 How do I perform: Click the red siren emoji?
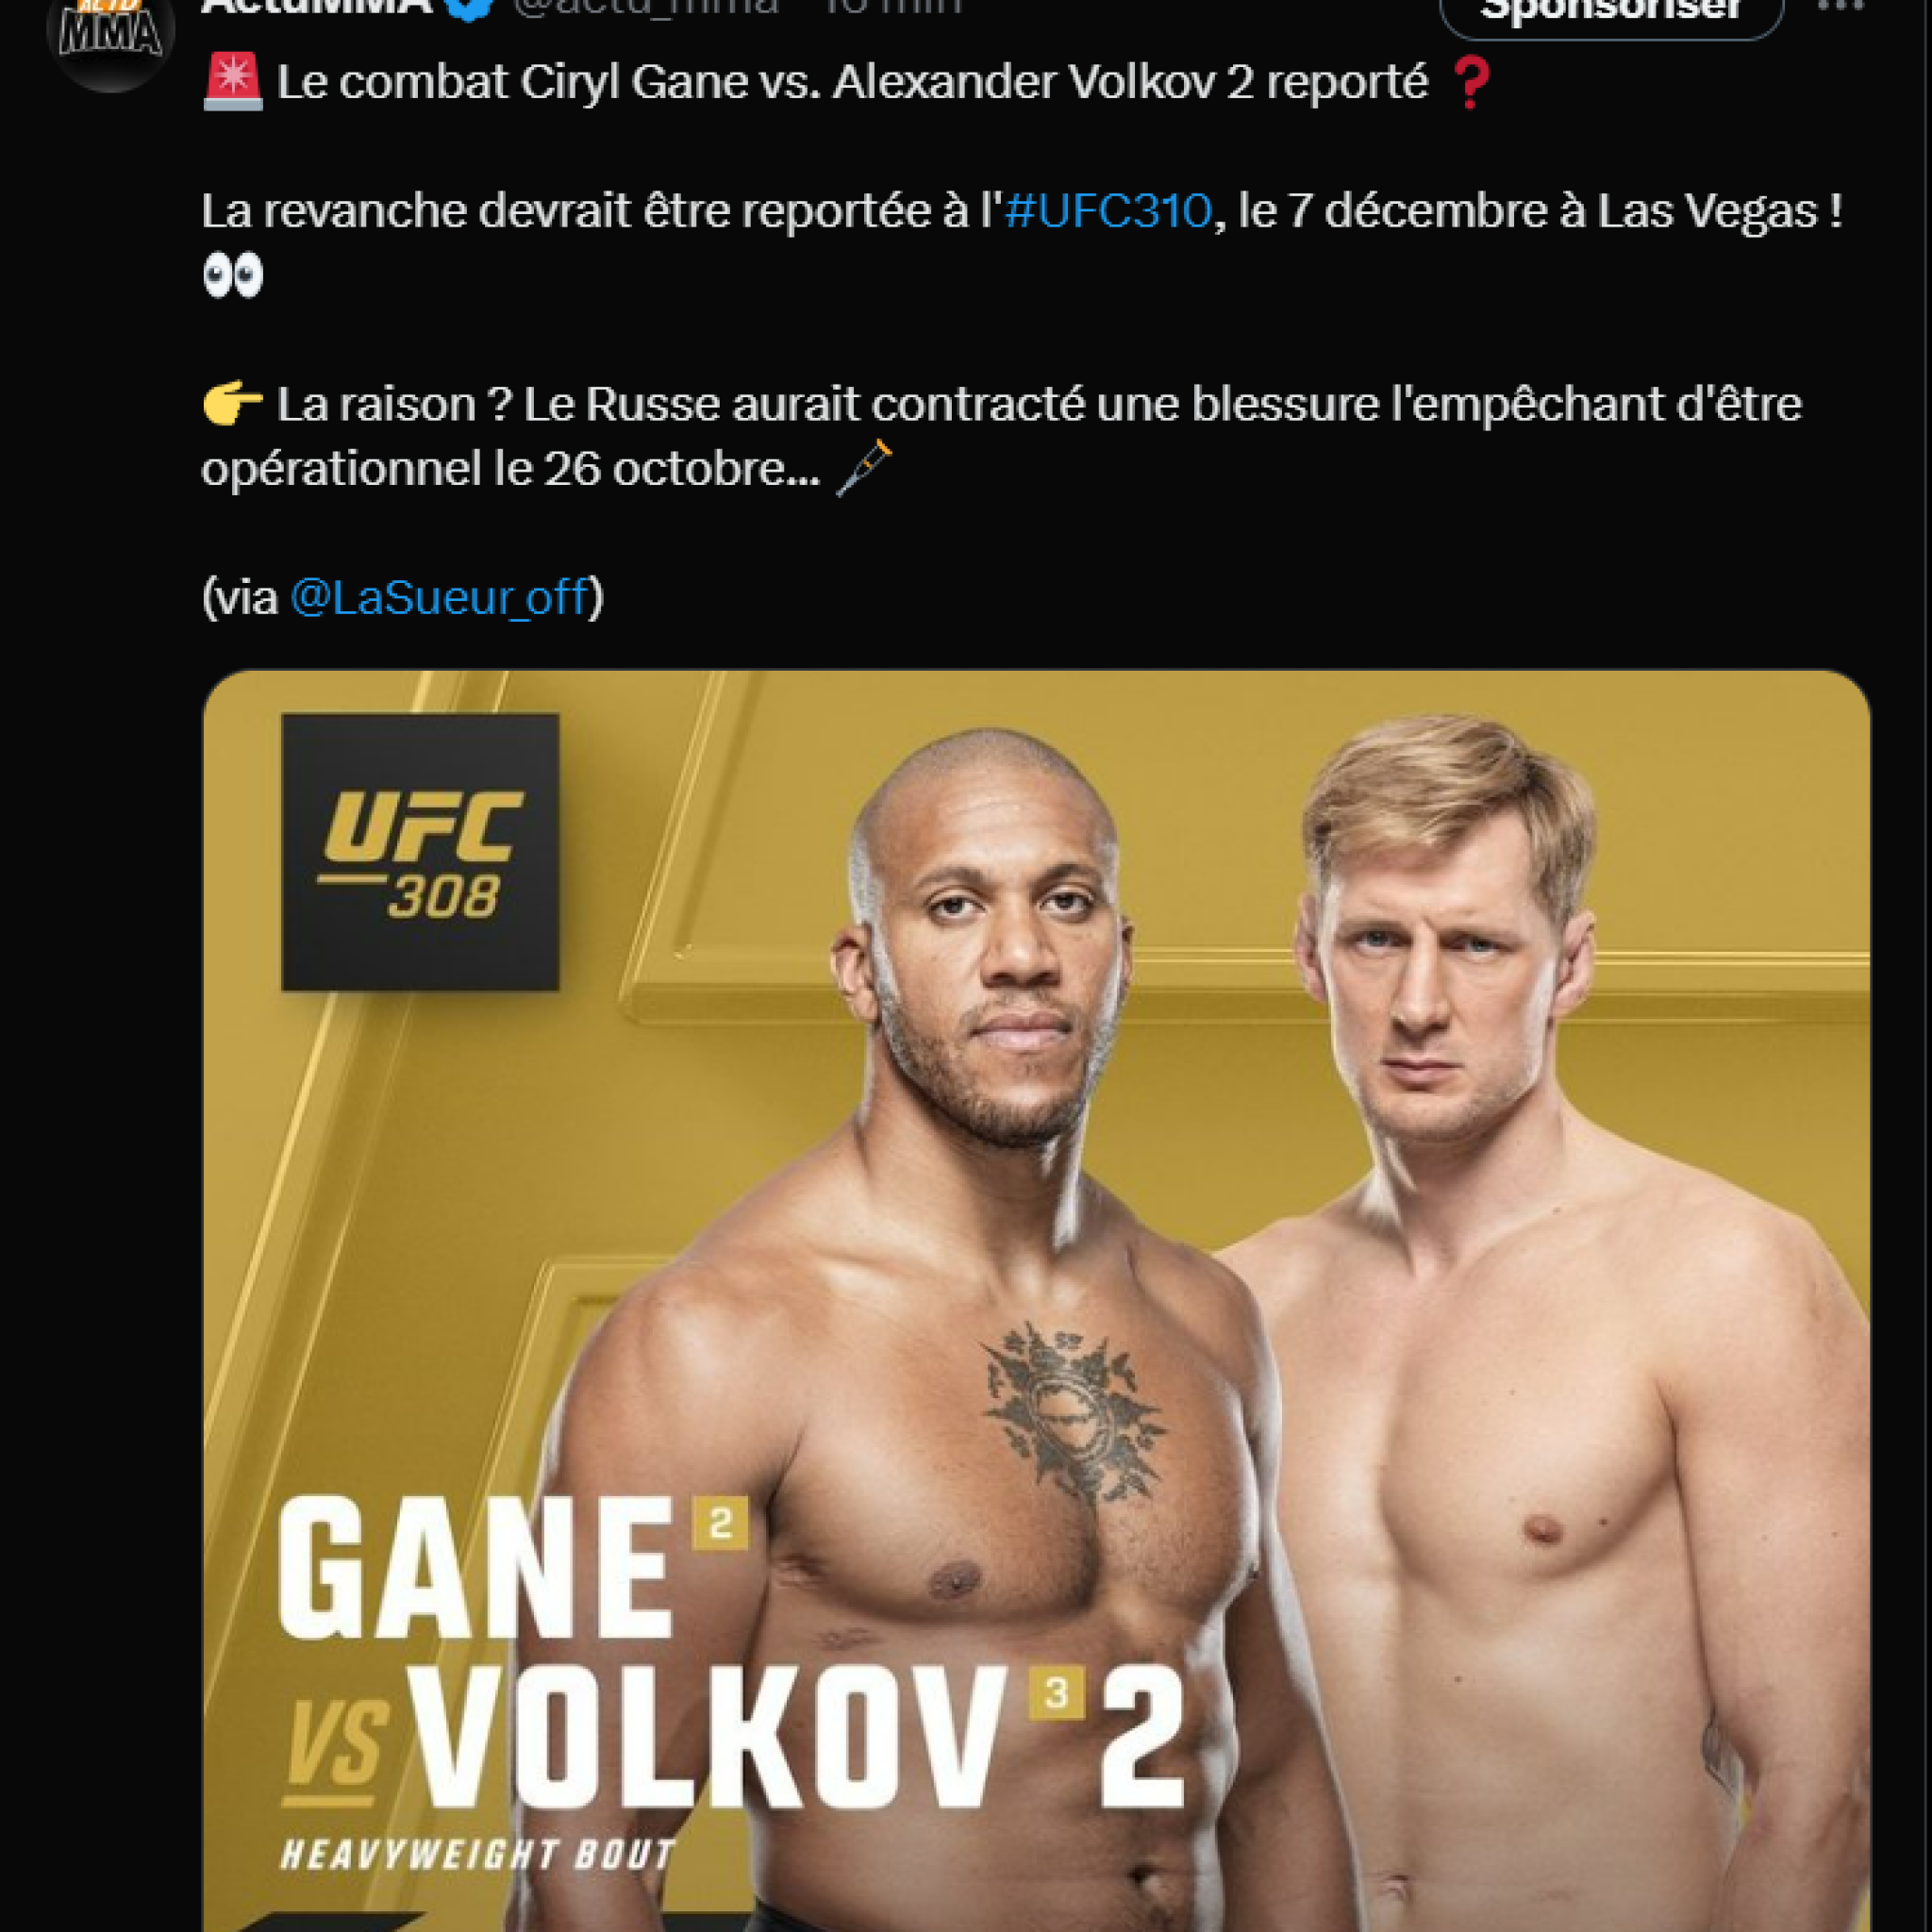pyautogui.click(x=232, y=82)
